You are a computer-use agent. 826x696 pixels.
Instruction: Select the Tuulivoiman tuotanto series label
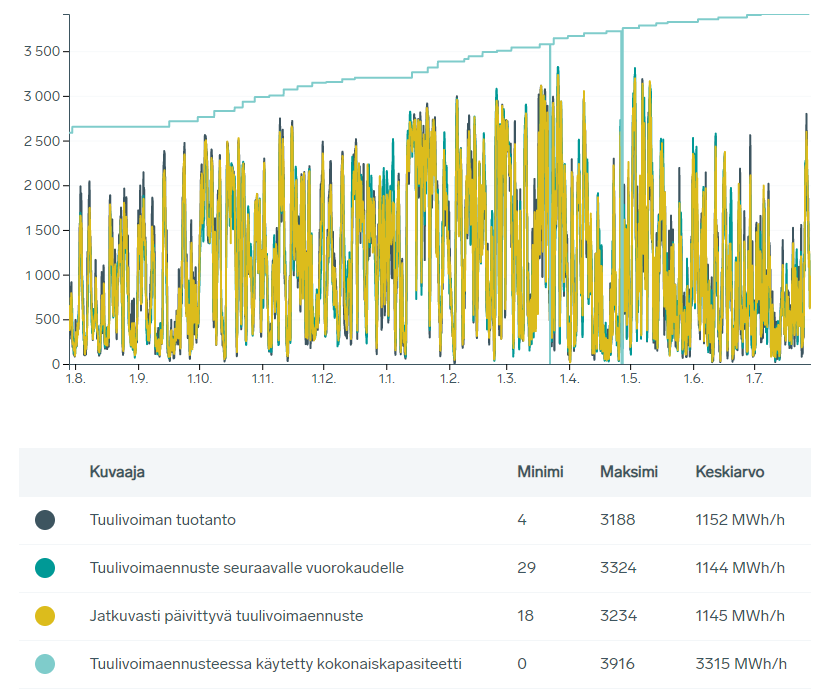point(162,520)
